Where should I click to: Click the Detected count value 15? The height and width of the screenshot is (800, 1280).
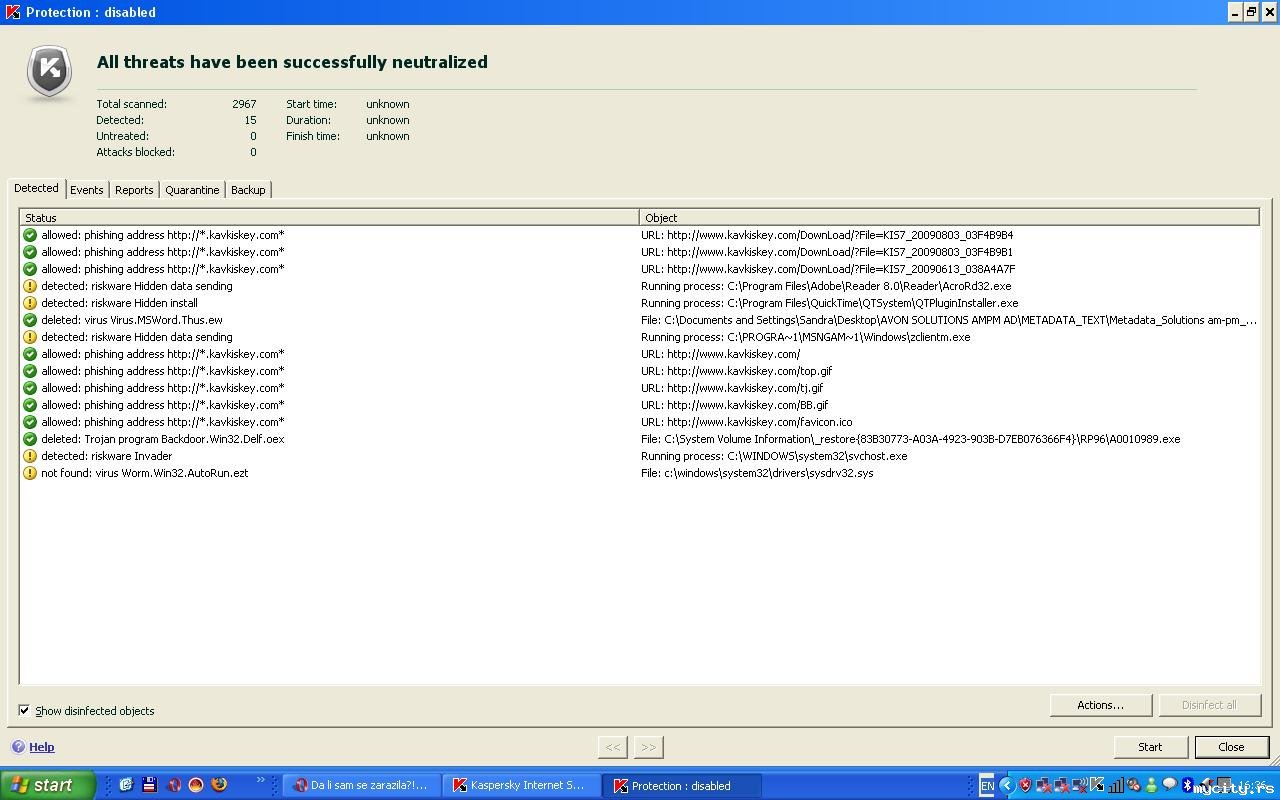point(251,120)
